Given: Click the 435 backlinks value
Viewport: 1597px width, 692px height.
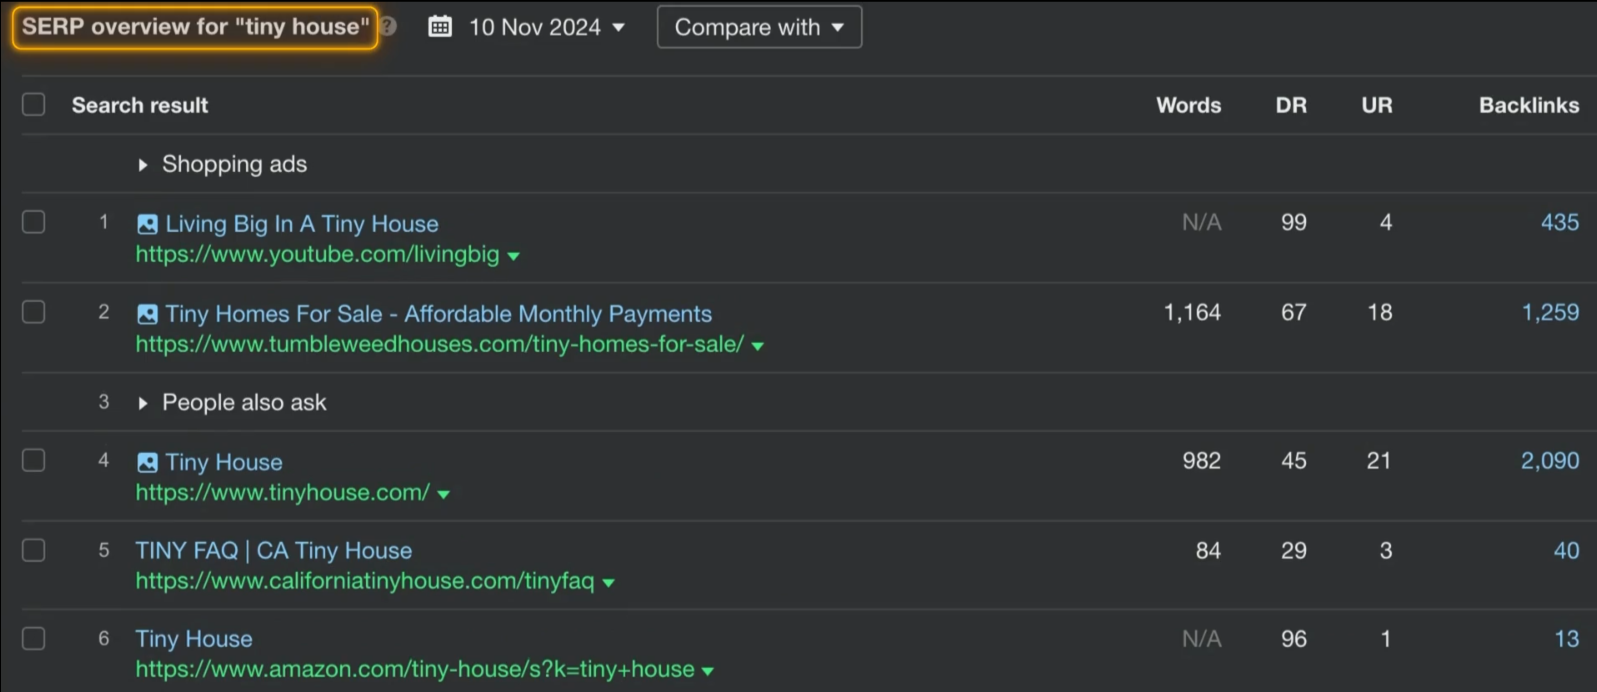Looking at the screenshot, I should [x=1560, y=222].
